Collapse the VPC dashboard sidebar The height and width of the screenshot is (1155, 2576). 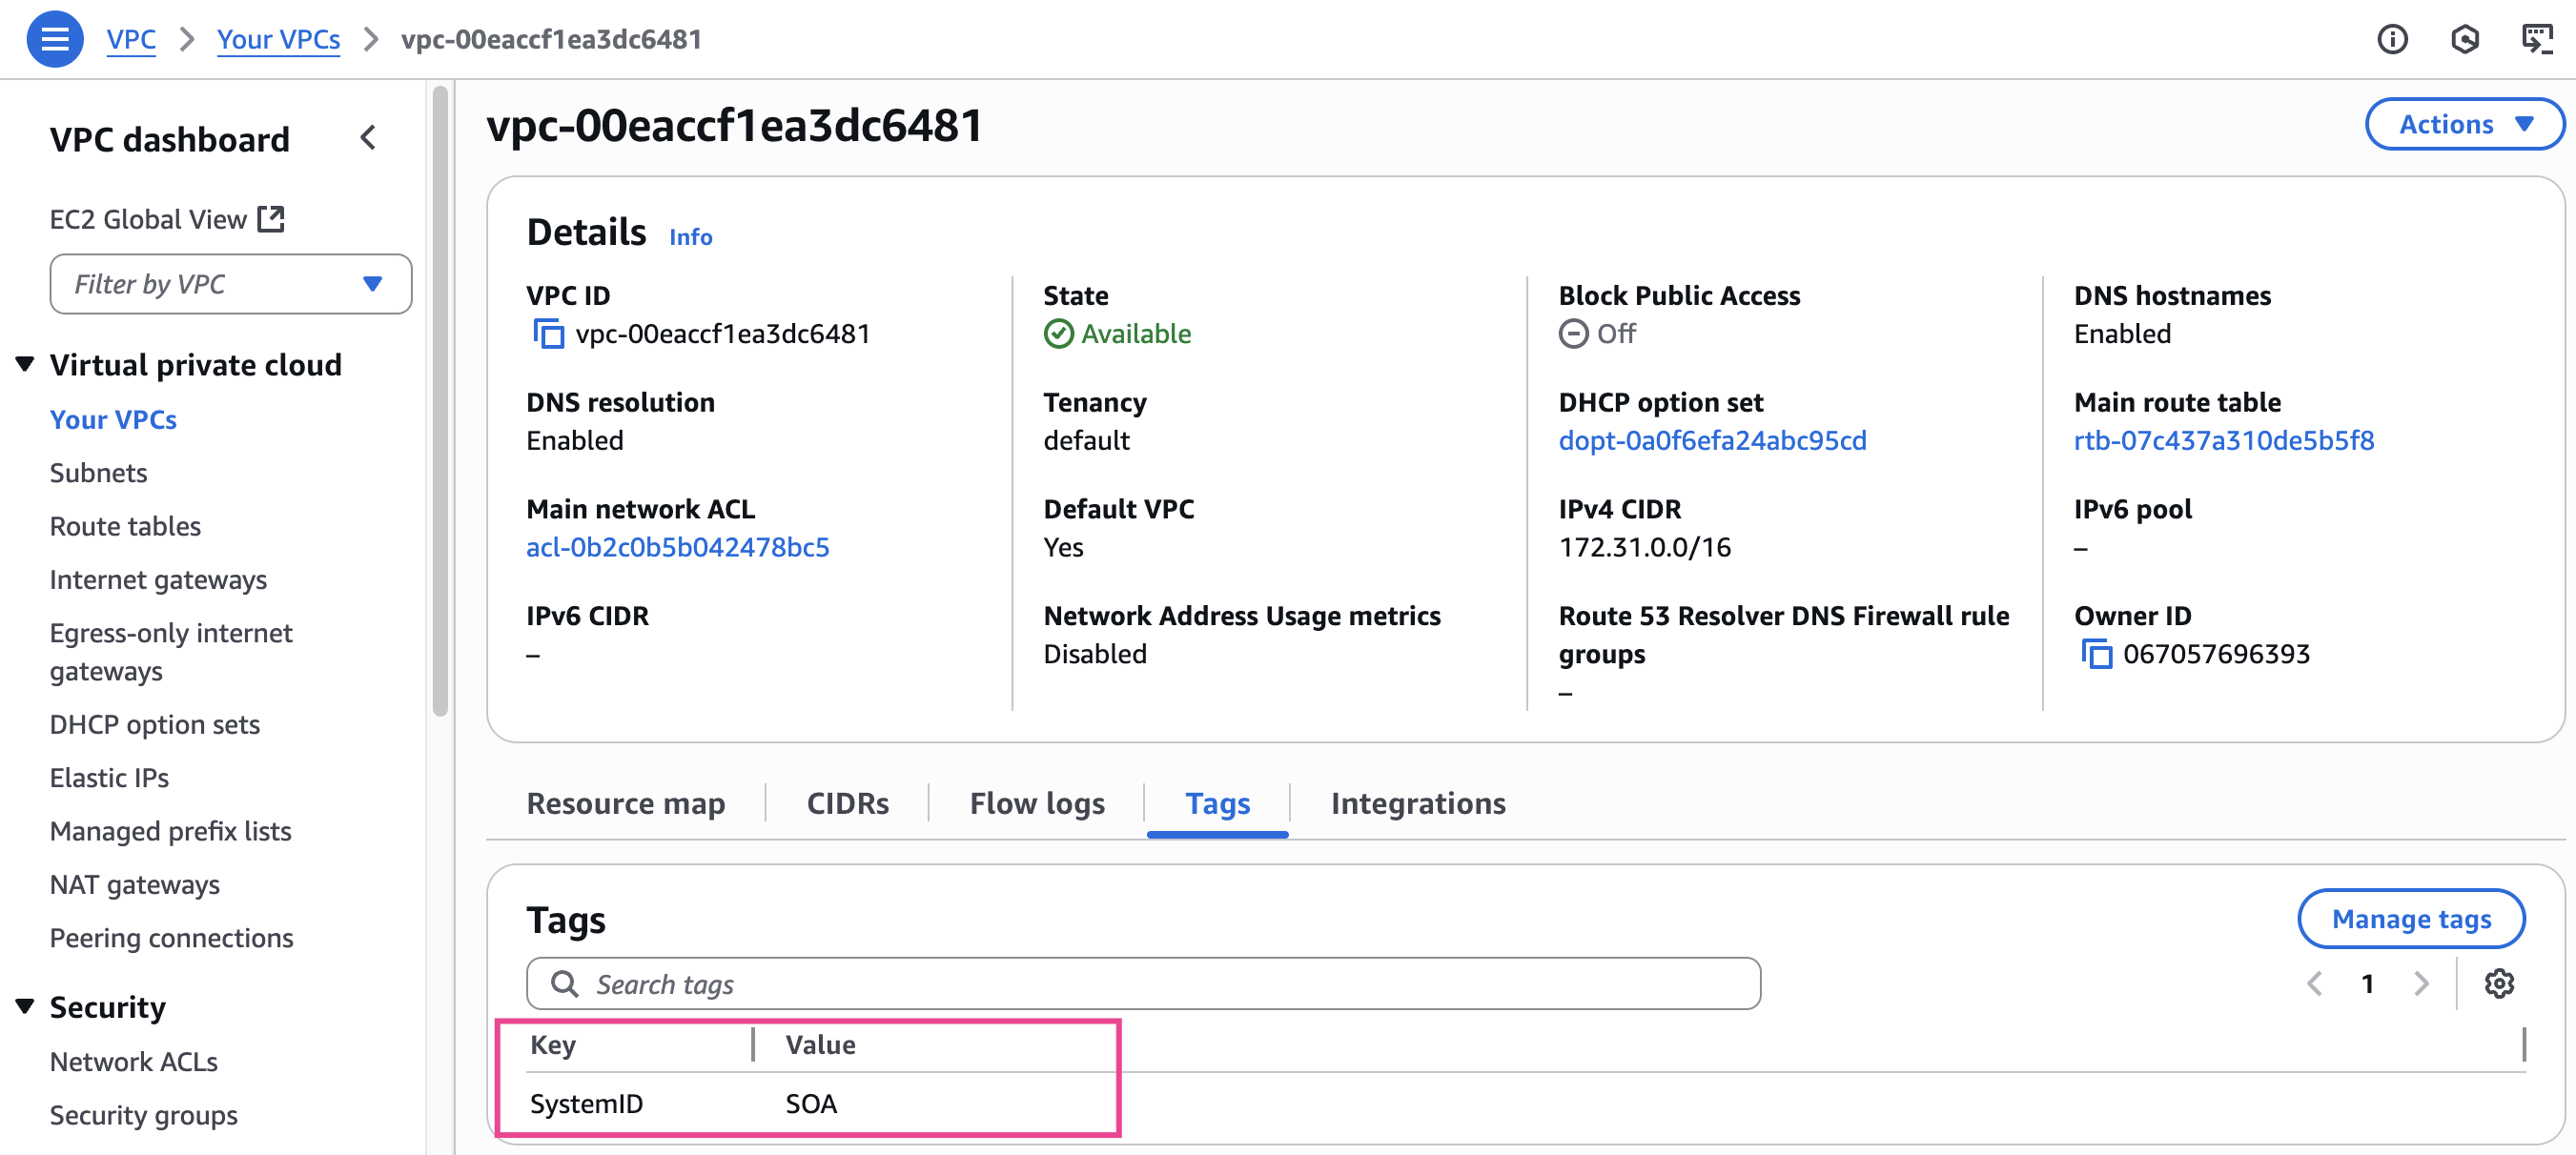(368, 138)
